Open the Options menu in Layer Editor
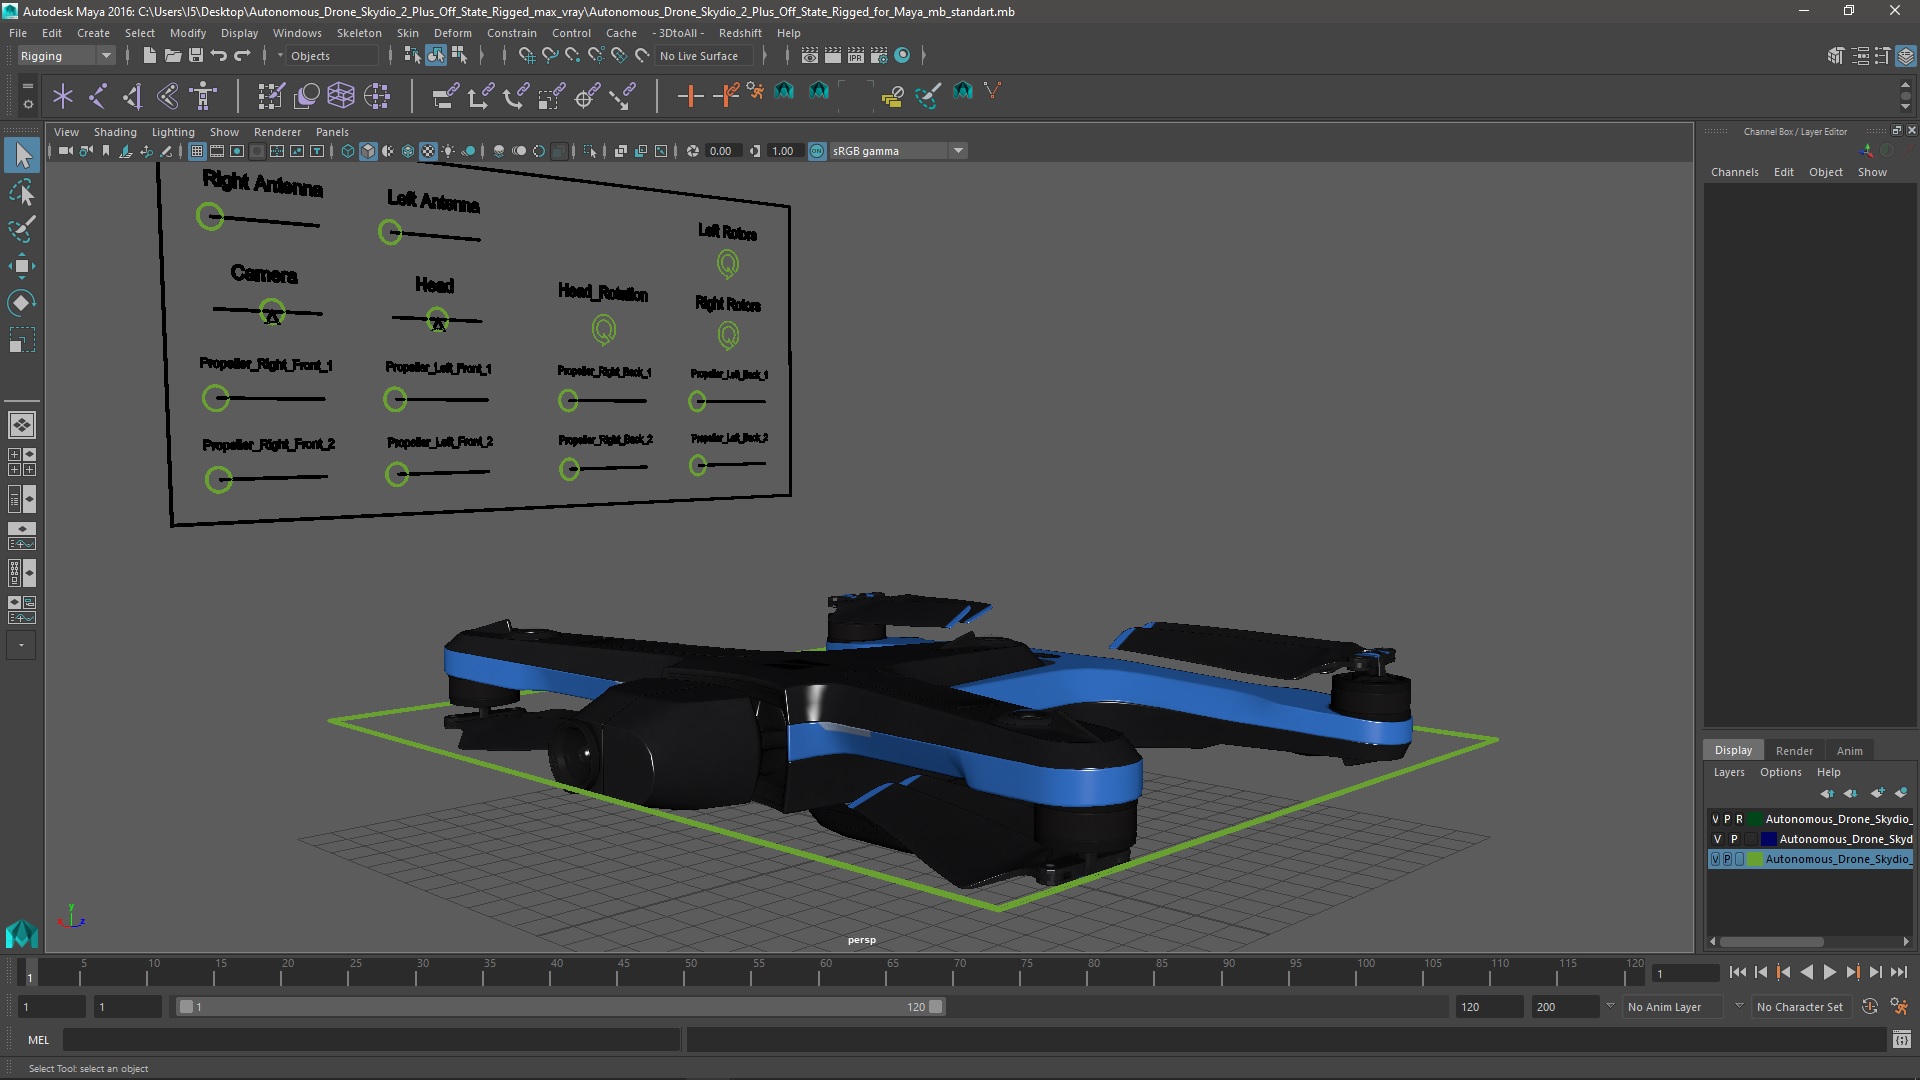1920x1080 pixels. (x=1780, y=772)
